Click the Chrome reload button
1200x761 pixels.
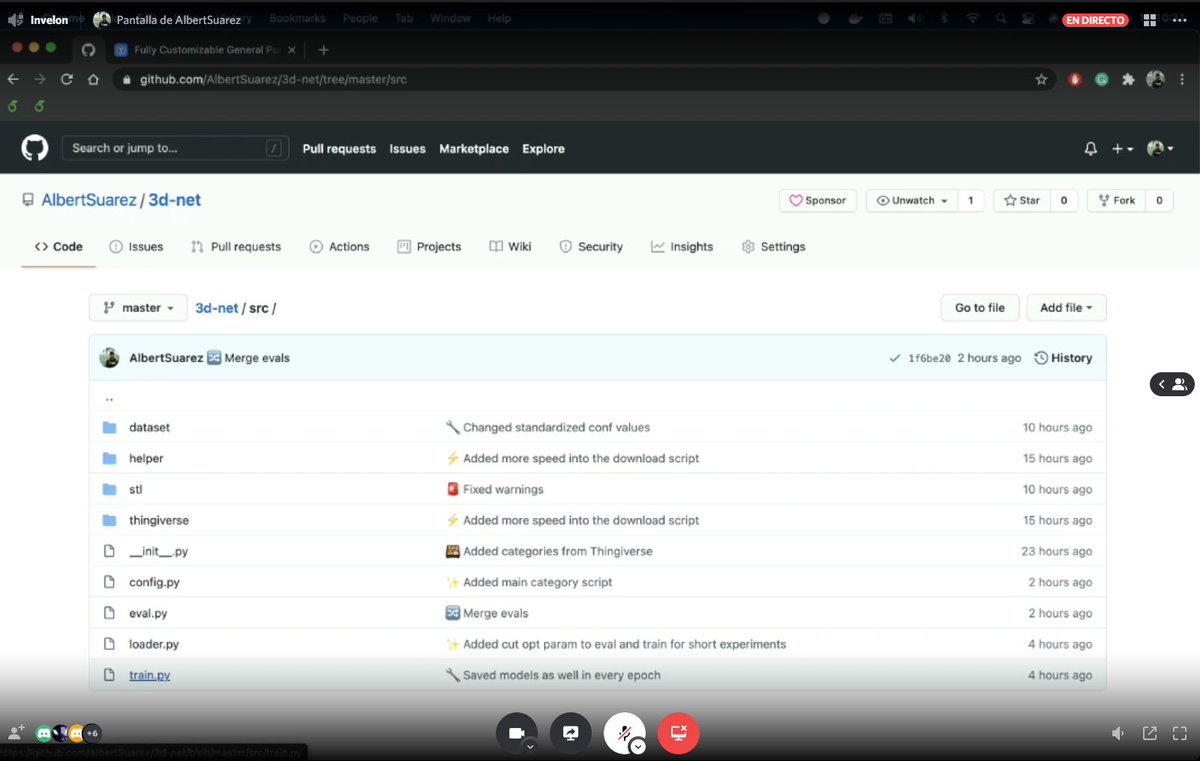coord(67,79)
